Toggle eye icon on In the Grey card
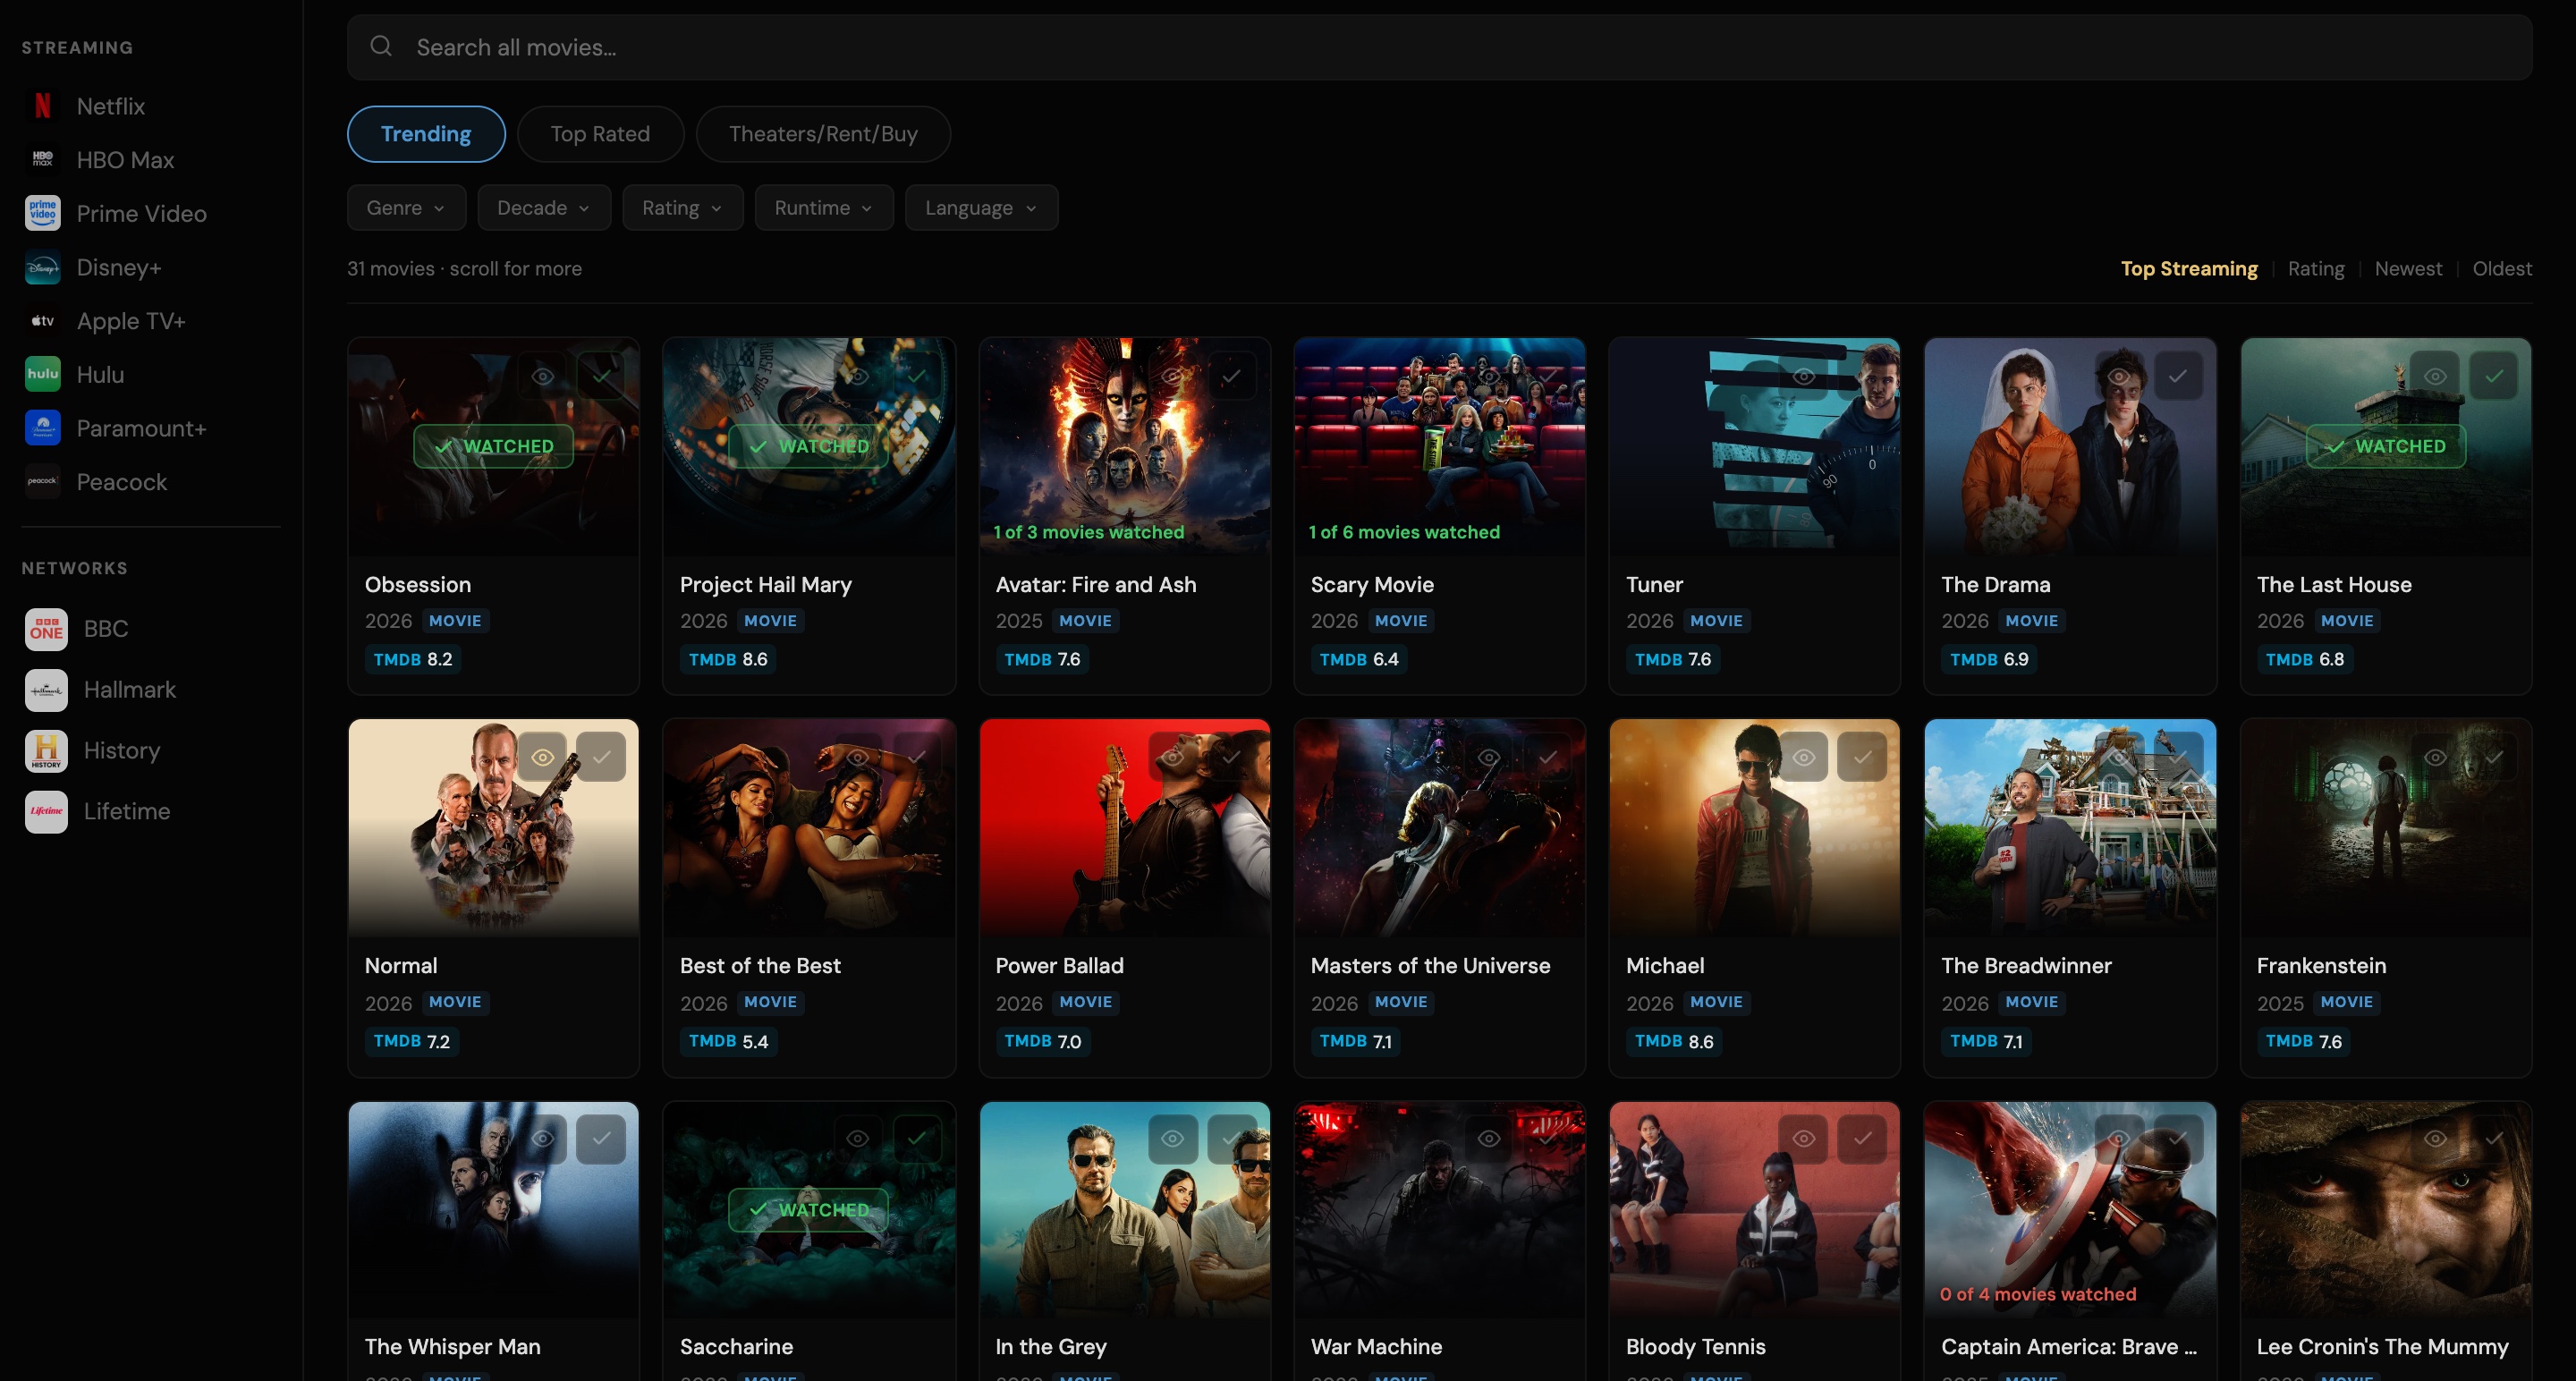The height and width of the screenshot is (1381, 2576). coord(1173,1139)
